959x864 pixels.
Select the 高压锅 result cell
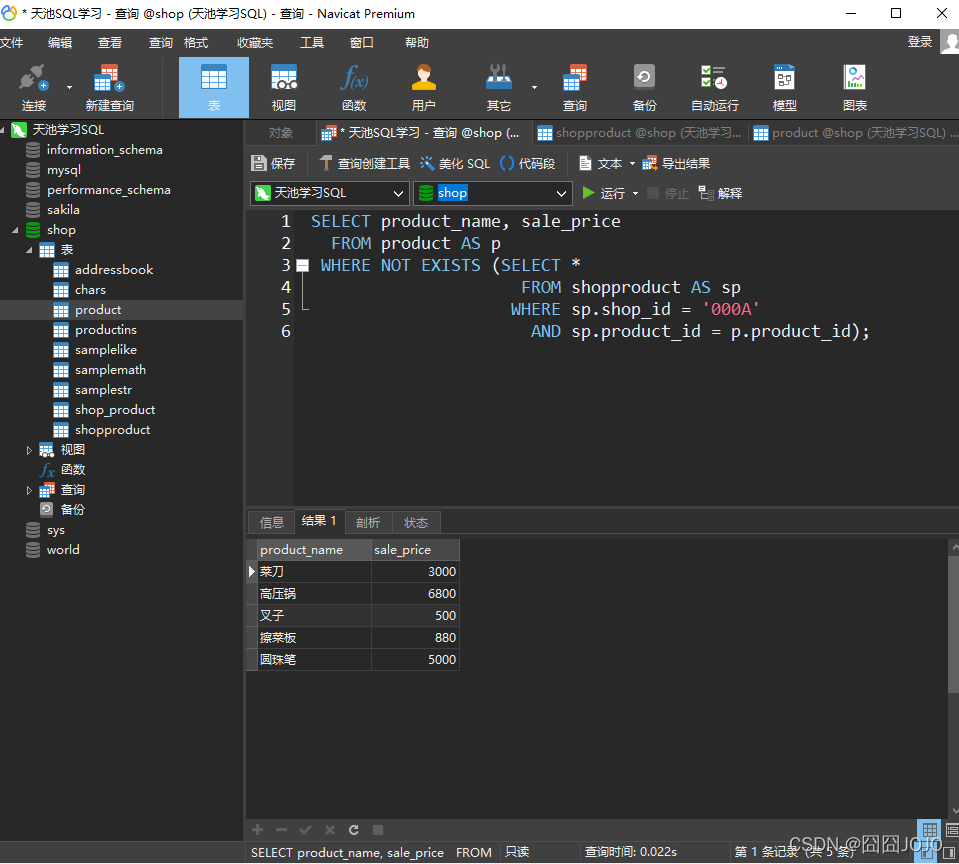[314, 594]
